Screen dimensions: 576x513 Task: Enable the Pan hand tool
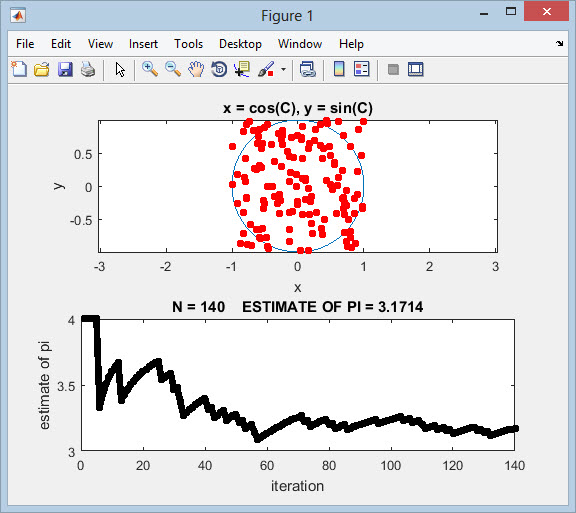coord(196,69)
